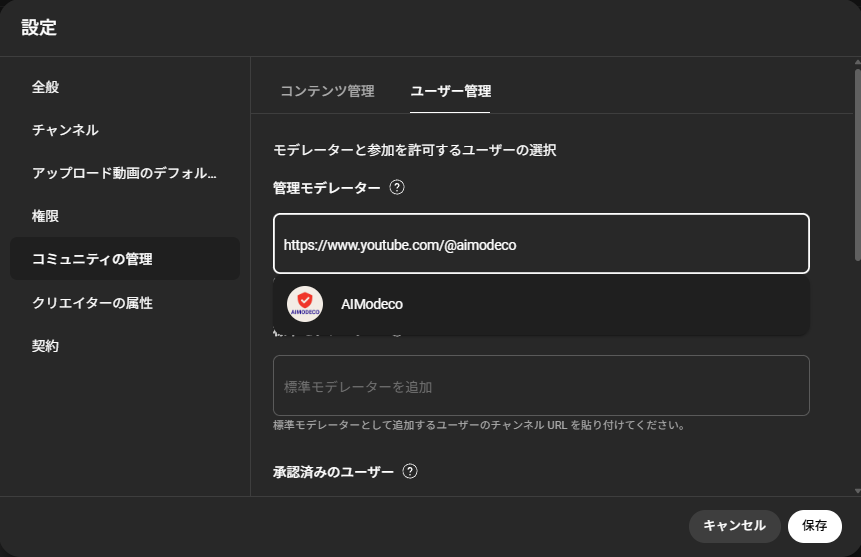
Task: Select コミュニティの管理 in the sidebar
Action: coord(92,259)
